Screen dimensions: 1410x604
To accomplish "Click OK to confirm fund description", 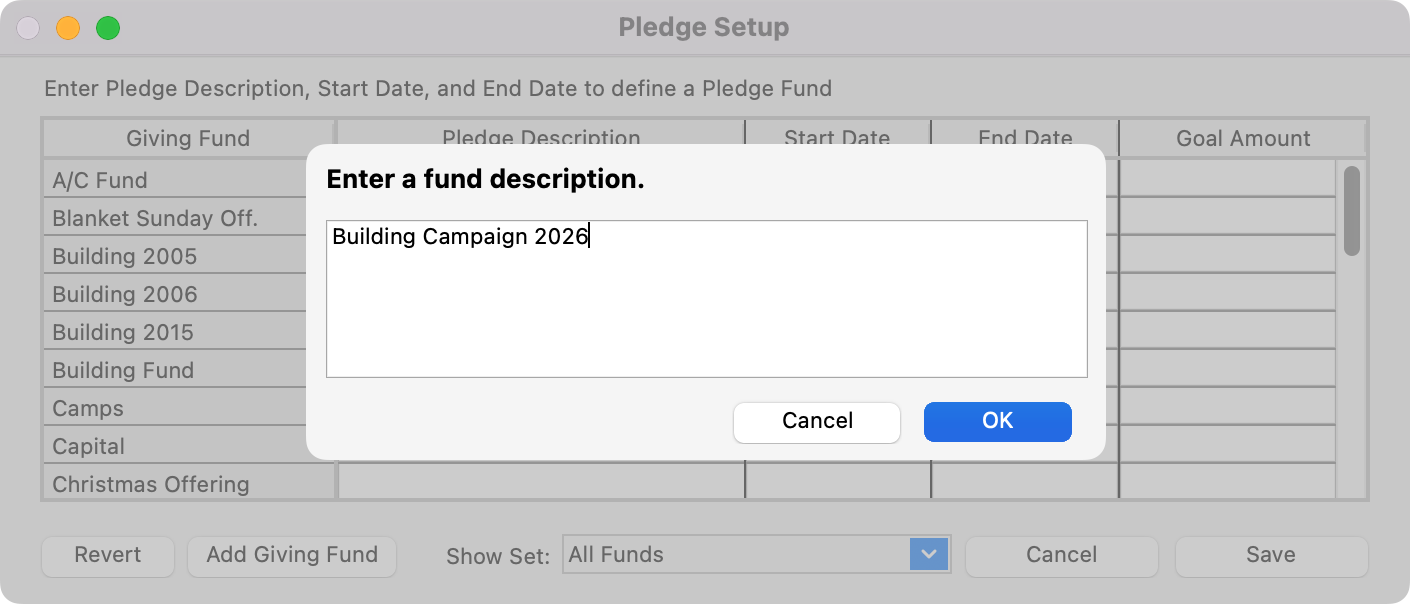I will coord(996,422).
